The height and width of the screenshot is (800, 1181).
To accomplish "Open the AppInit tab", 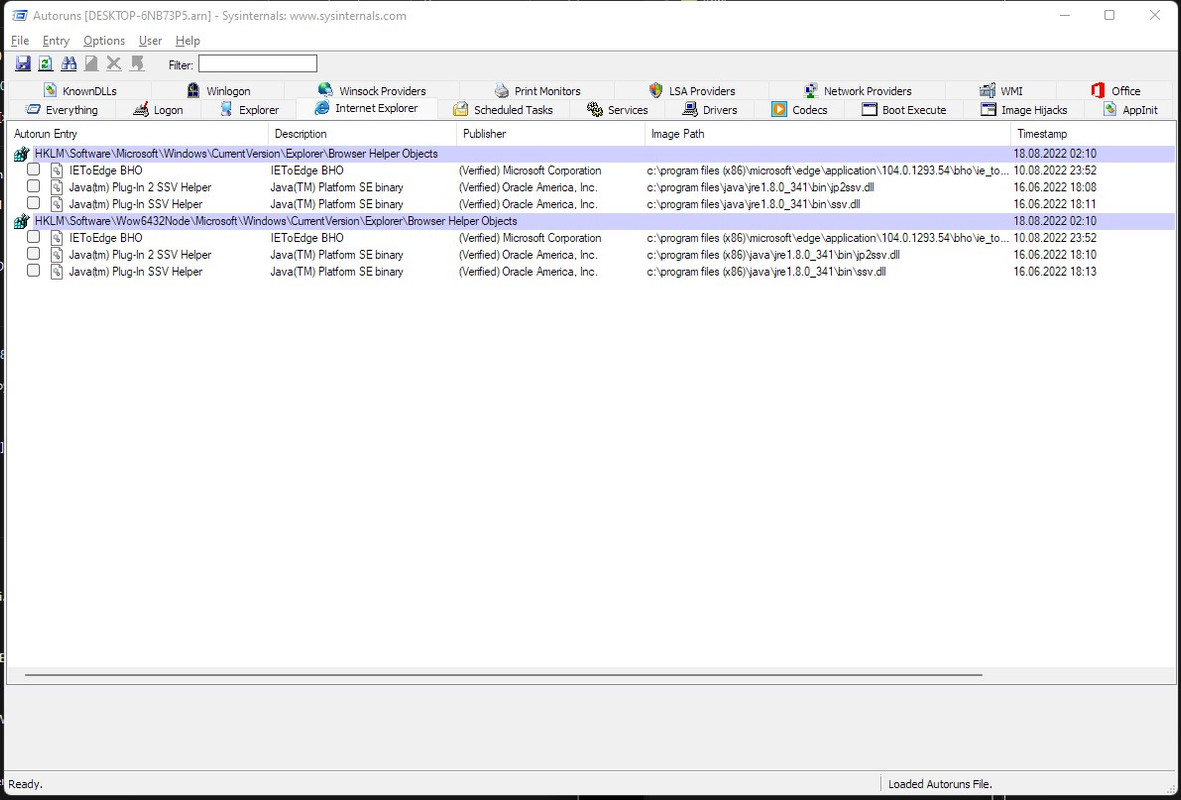I will pyautogui.click(x=1130, y=110).
